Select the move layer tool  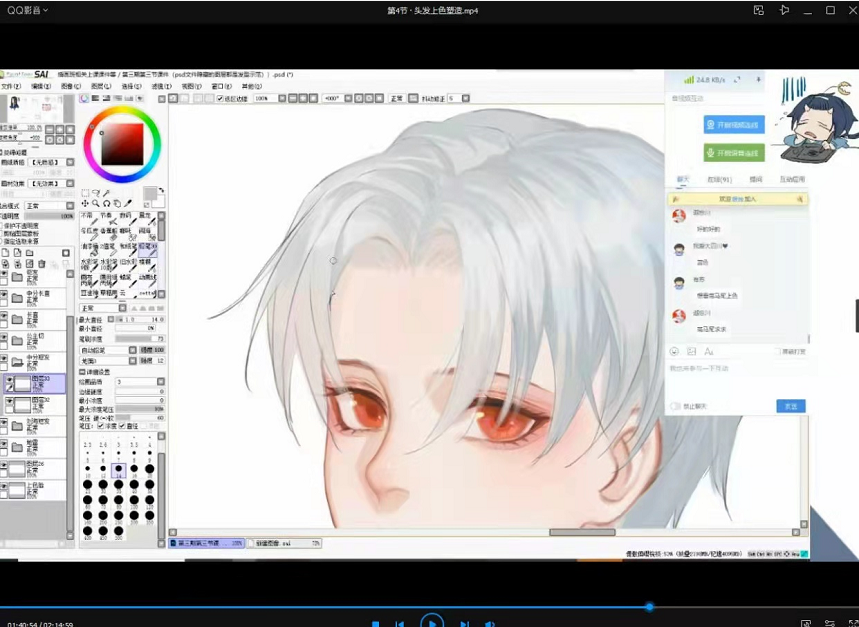(85, 204)
